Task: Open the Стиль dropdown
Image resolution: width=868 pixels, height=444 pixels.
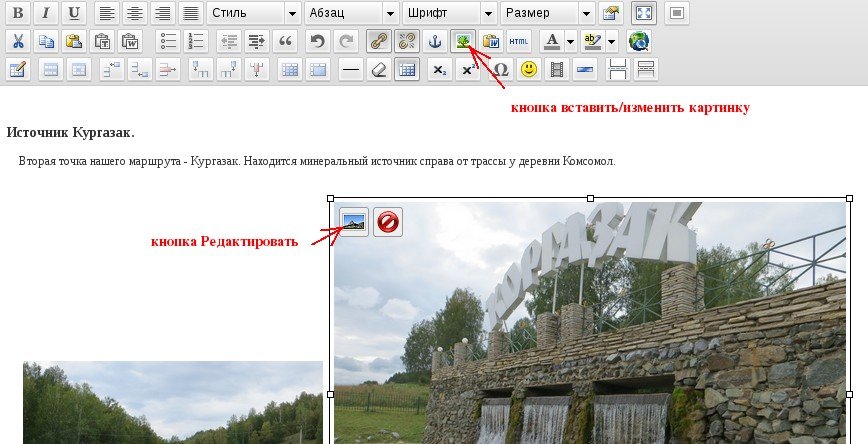Action: click(253, 13)
